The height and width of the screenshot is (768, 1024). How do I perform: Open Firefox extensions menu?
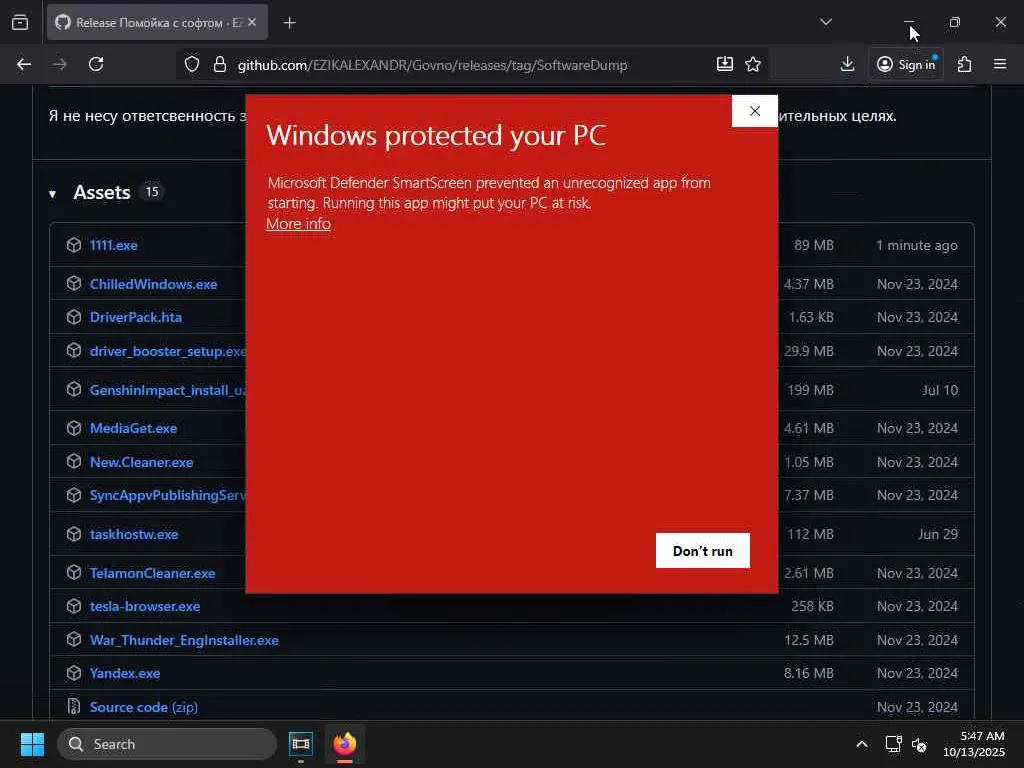click(x=965, y=64)
